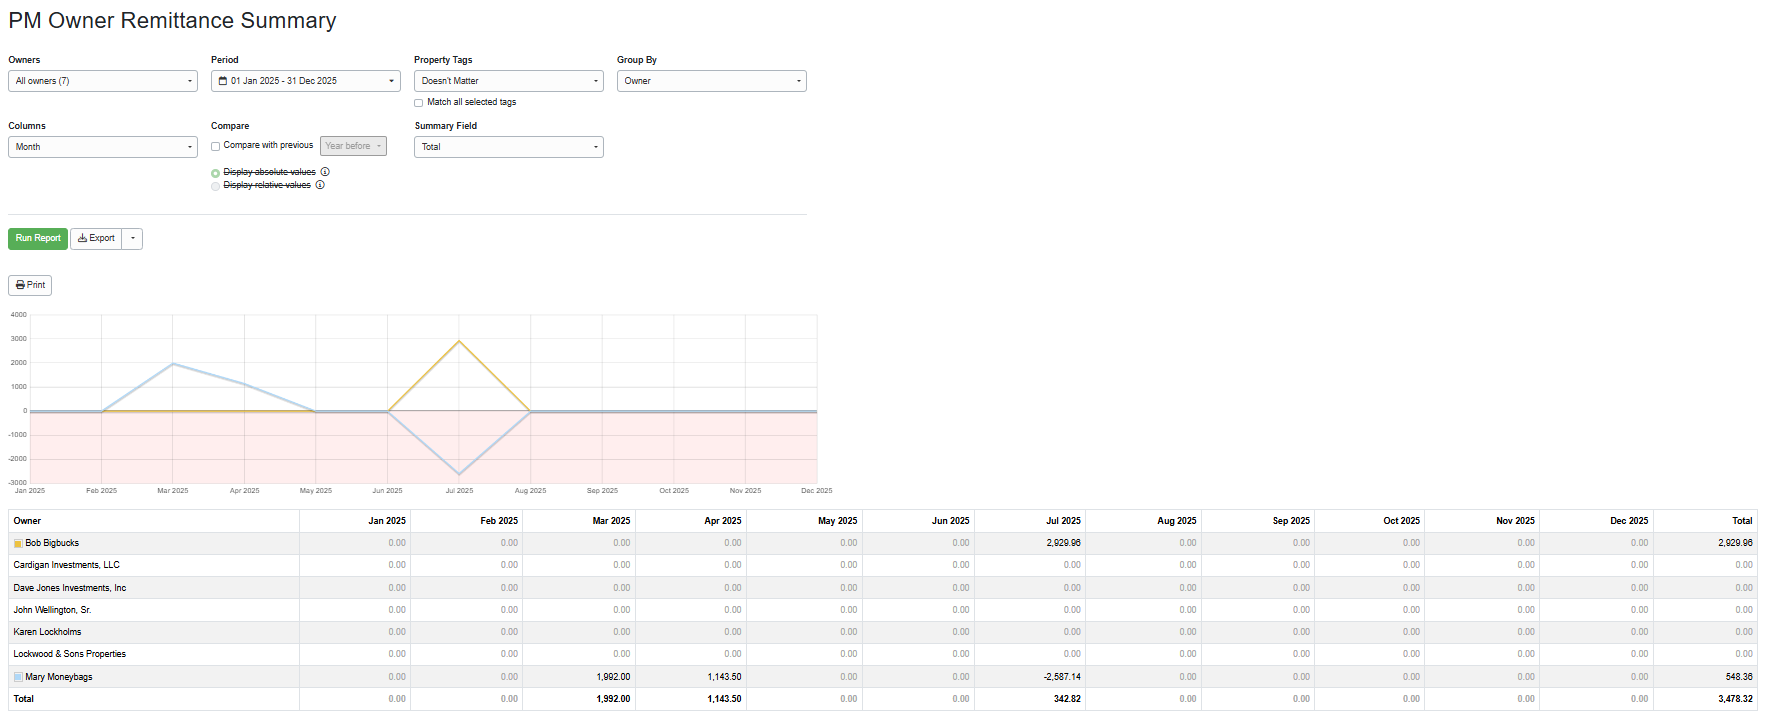Viewport: 1769px width, 720px height.
Task: Click the grand total value 3,478.32
Action: click(x=1736, y=699)
